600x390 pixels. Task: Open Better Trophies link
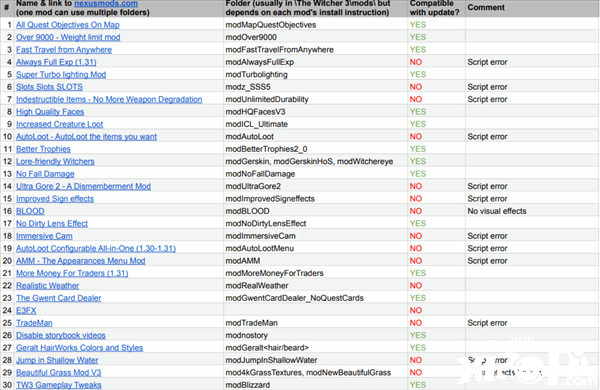pyautogui.click(x=43, y=149)
